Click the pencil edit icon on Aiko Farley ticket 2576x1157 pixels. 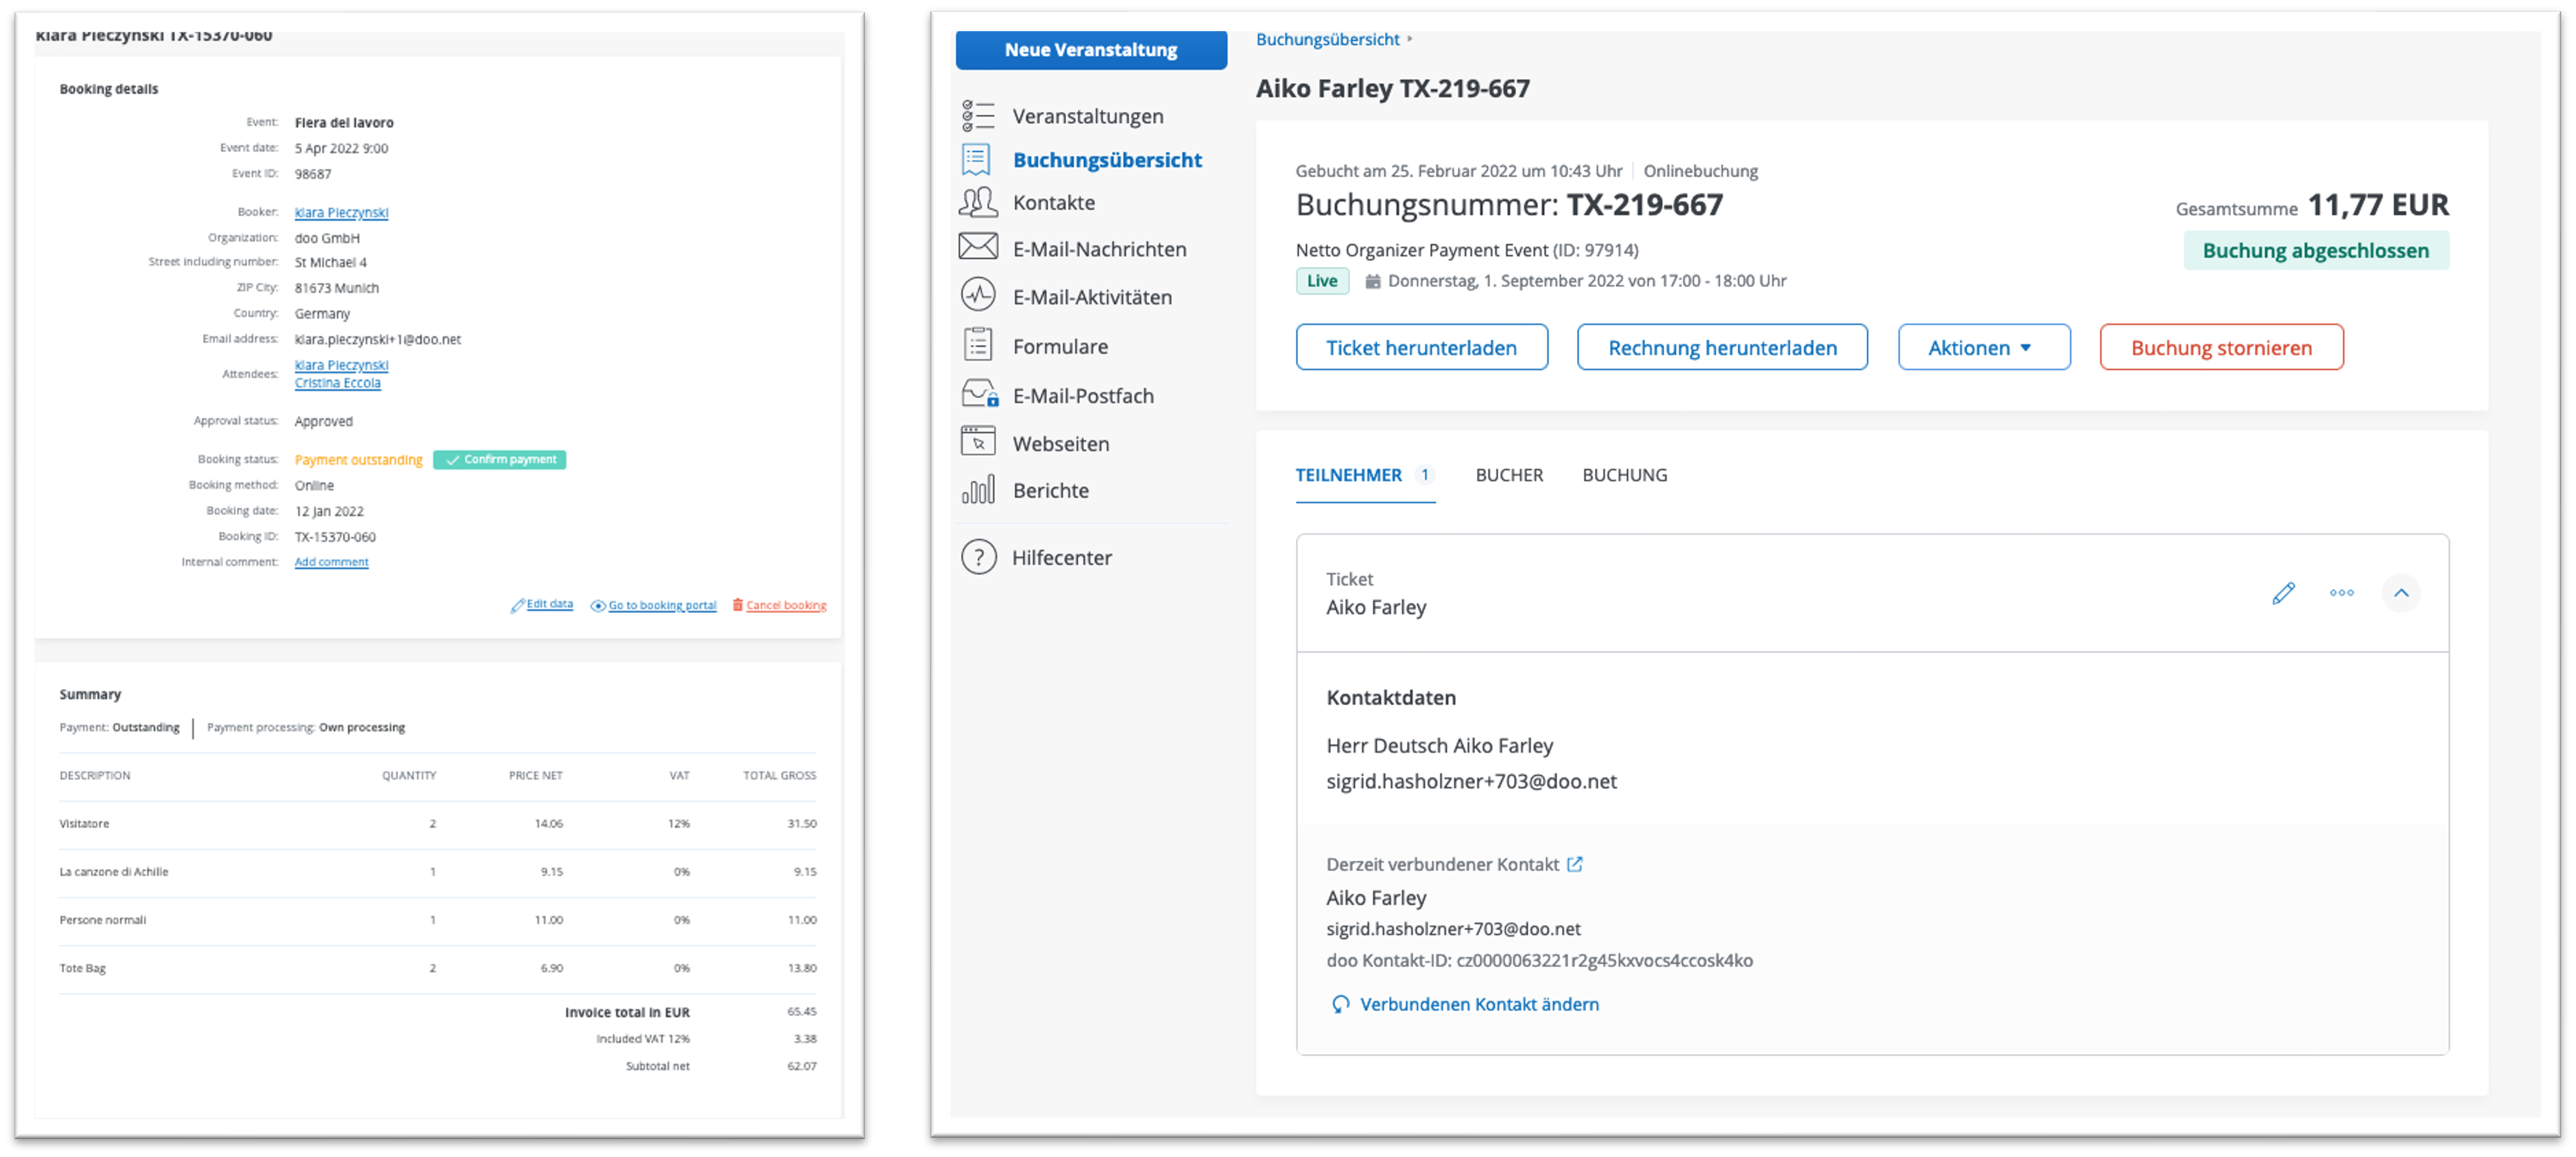[x=2283, y=593]
